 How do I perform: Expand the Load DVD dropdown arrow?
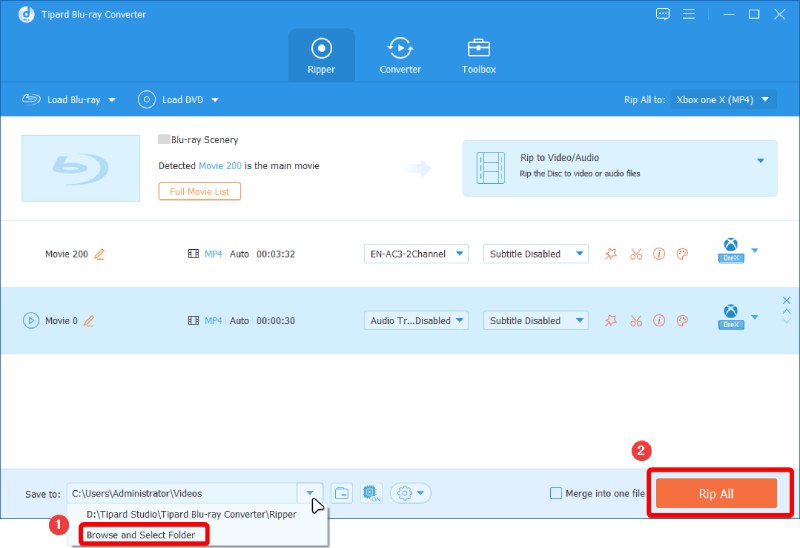coord(215,100)
